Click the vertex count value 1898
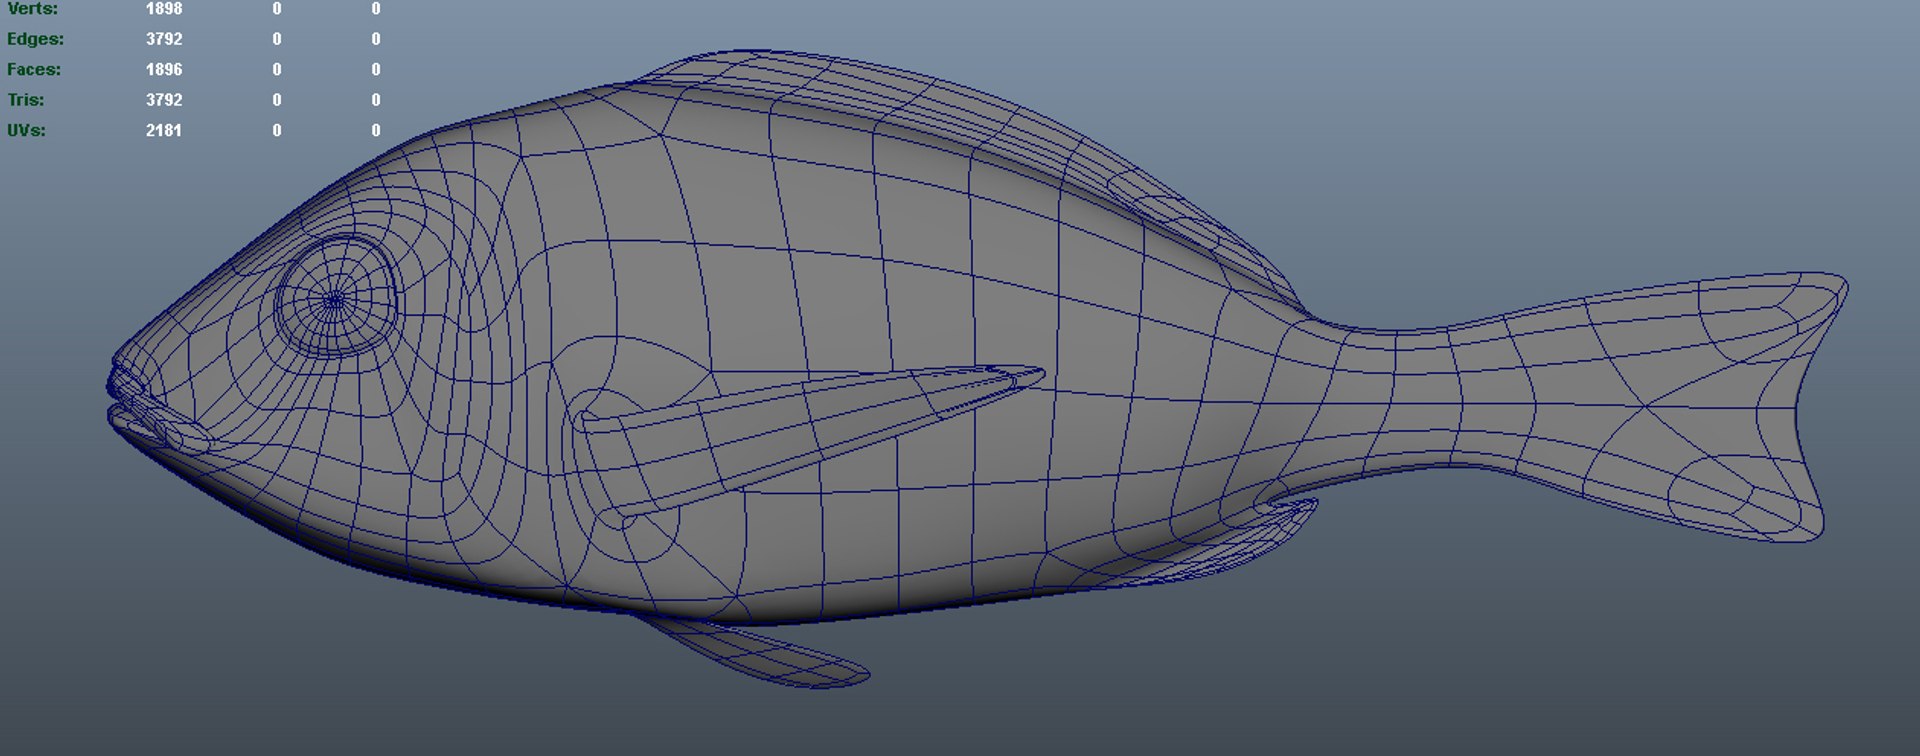This screenshot has height=756, width=1920. 164,9
